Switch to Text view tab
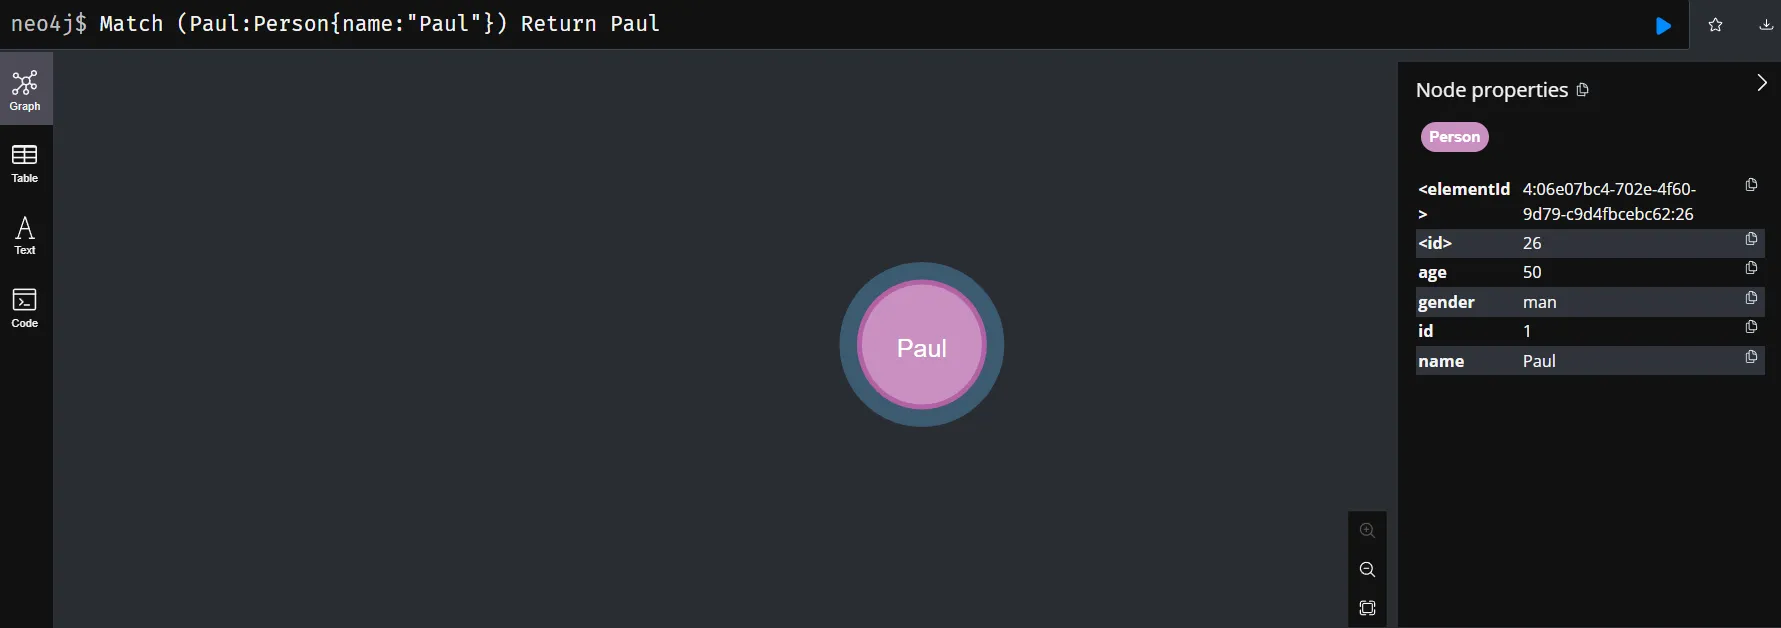The image size is (1781, 628). [x=26, y=236]
